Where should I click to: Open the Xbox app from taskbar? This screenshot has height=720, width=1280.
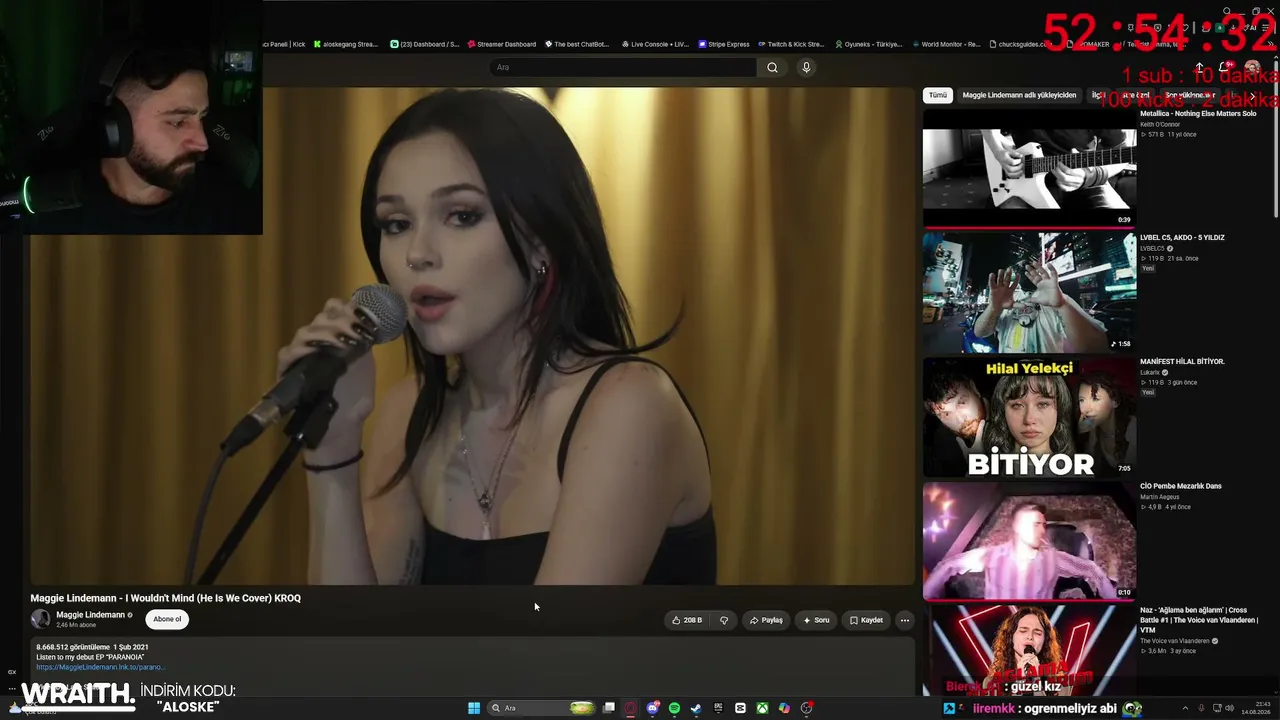pyautogui.click(x=762, y=708)
